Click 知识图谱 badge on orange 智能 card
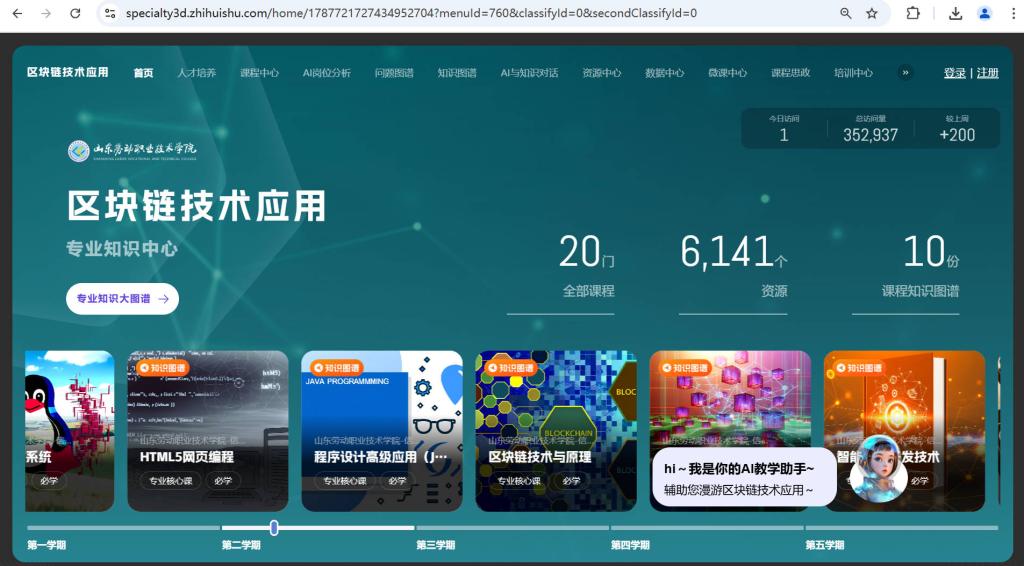 click(858, 368)
